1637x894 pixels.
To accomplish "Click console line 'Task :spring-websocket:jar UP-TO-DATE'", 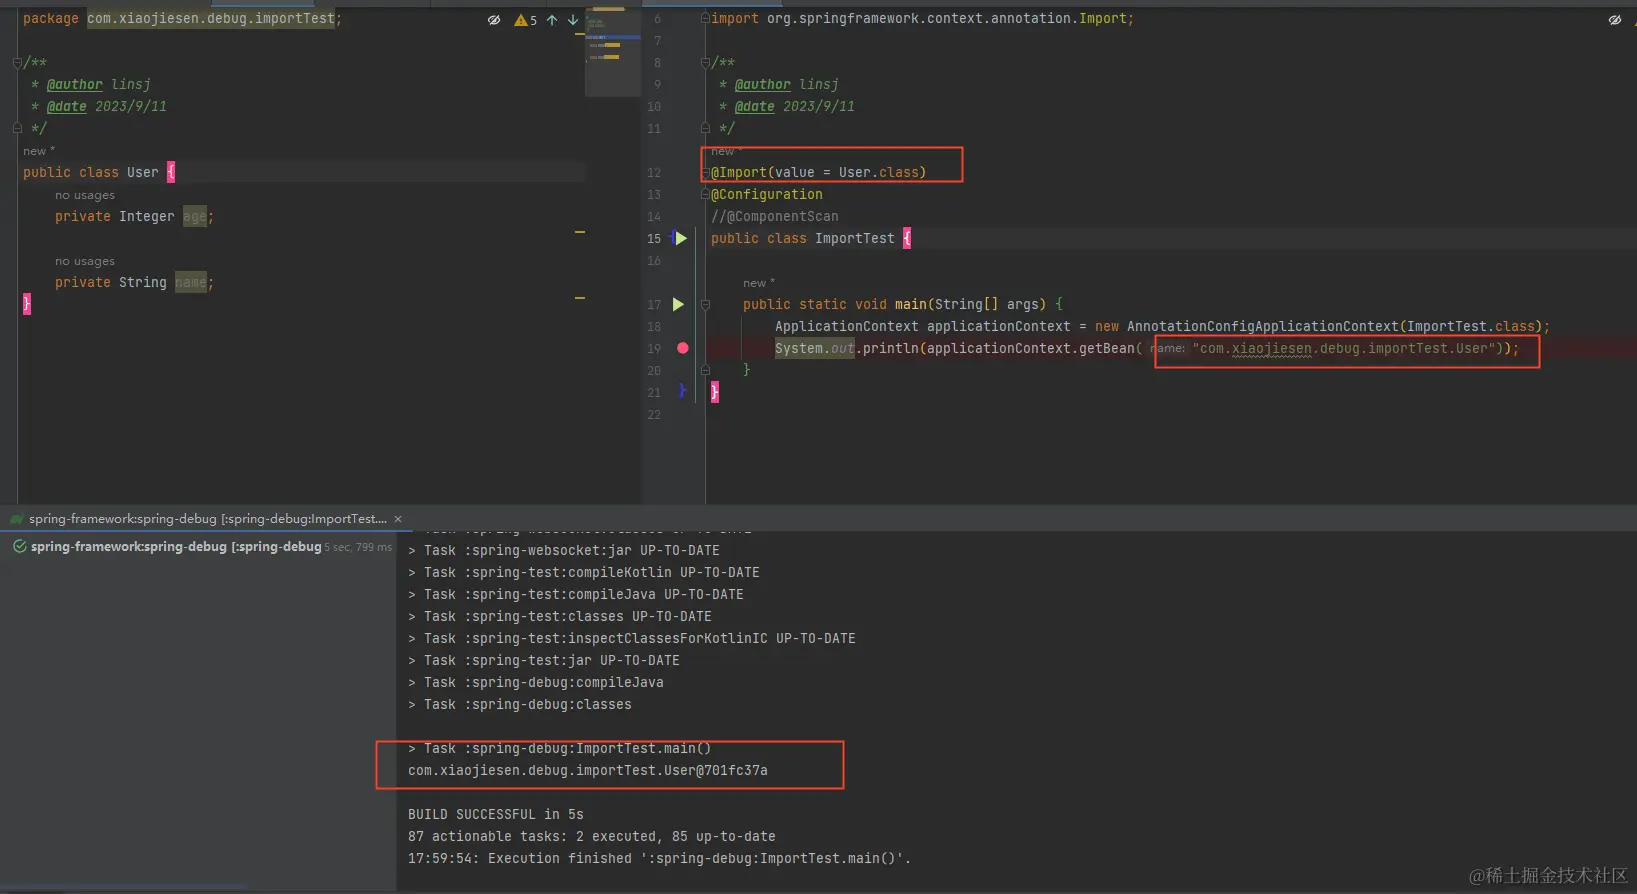I will click(x=564, y=550).
